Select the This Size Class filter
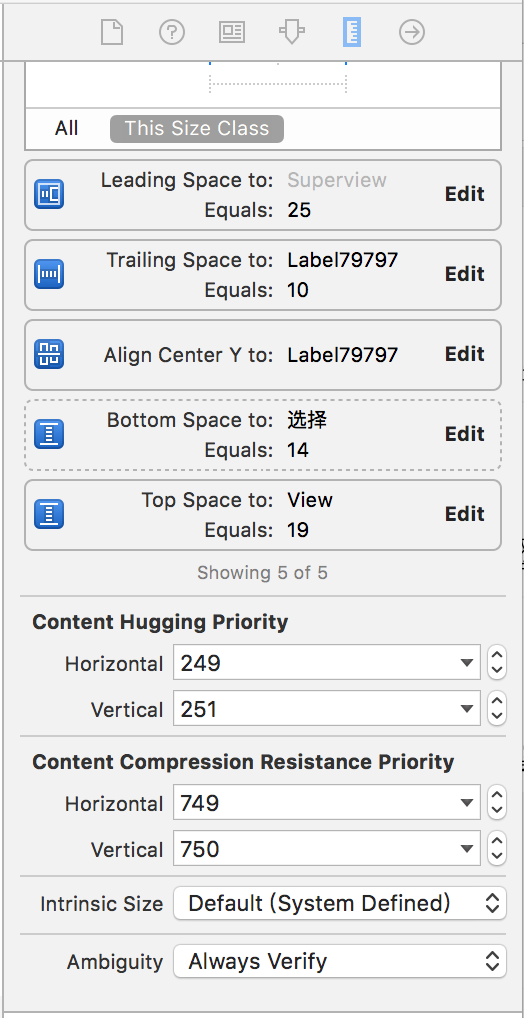 (x=197, y=129)
